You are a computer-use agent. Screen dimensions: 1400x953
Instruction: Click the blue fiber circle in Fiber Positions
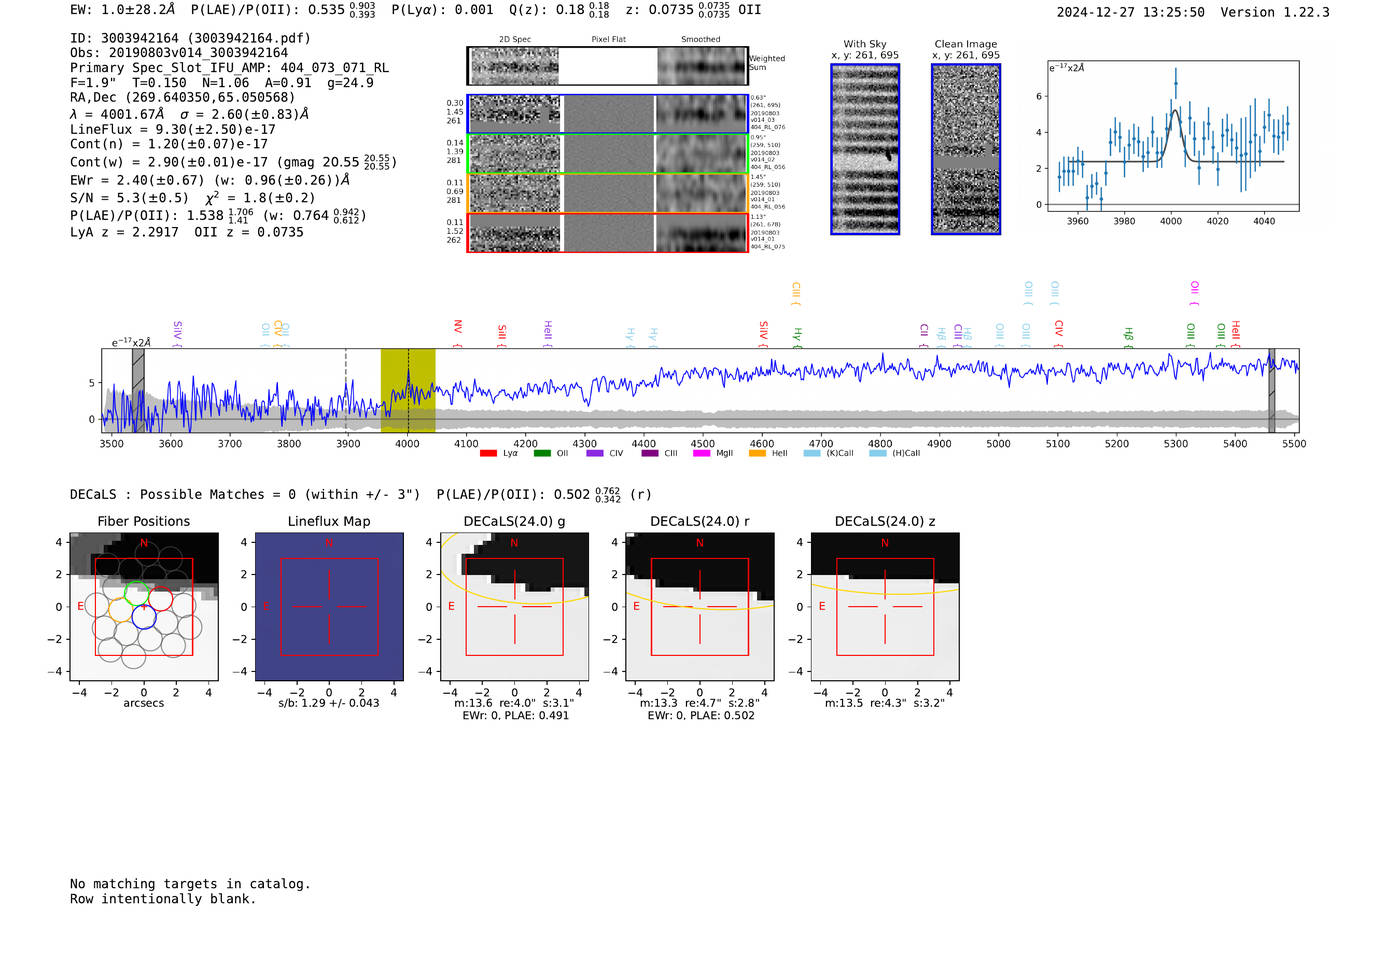pyautogui.click(x=144, y=616)
